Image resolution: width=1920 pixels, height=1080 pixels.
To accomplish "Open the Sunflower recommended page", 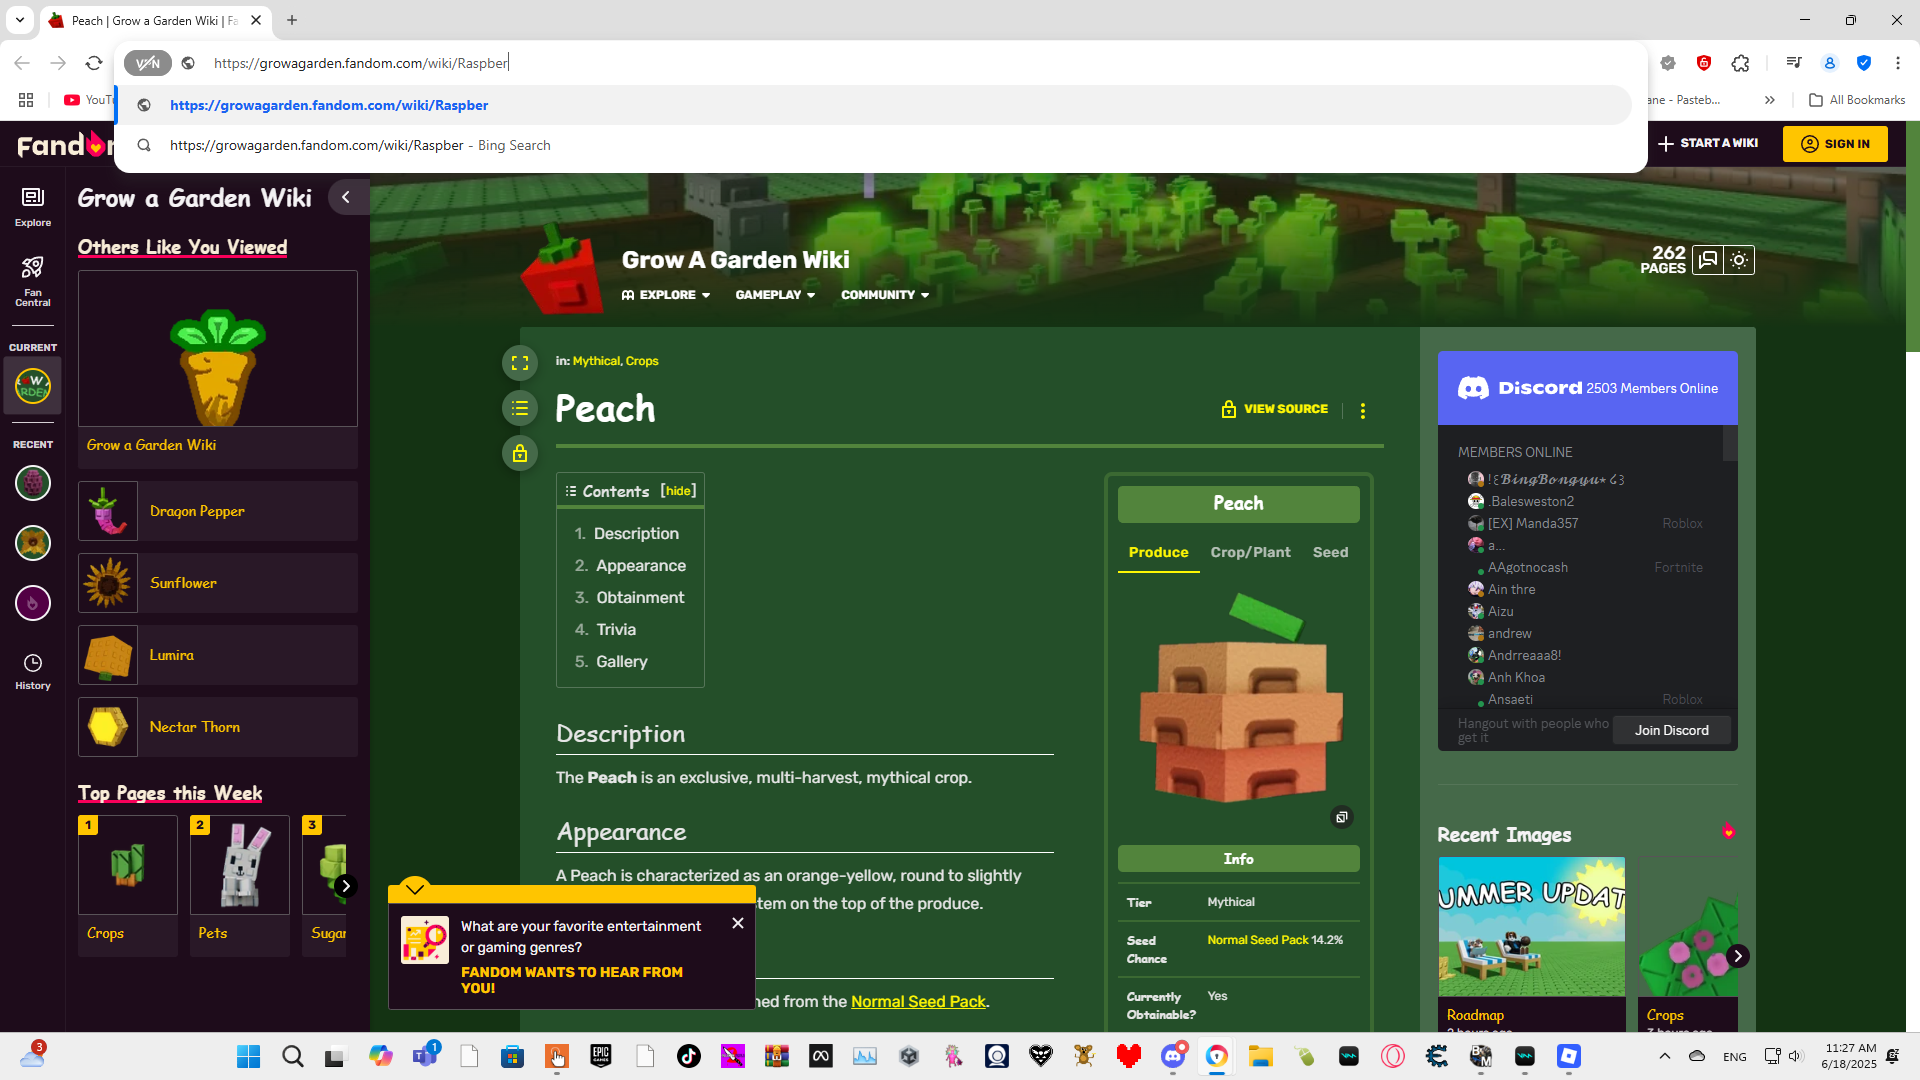I will click(218, 583).
